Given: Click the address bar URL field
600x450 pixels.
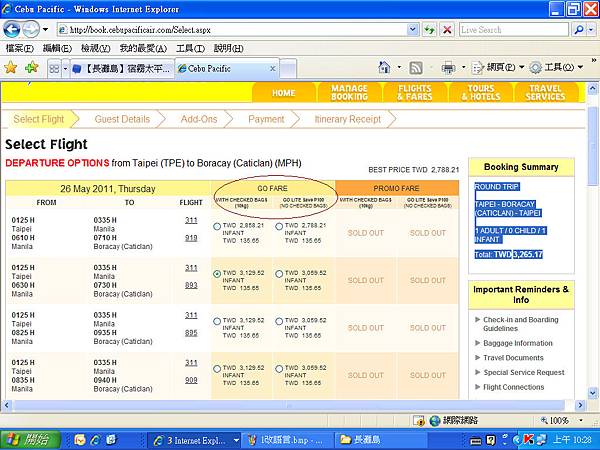Looking at the screenshot, I should 232,29.
